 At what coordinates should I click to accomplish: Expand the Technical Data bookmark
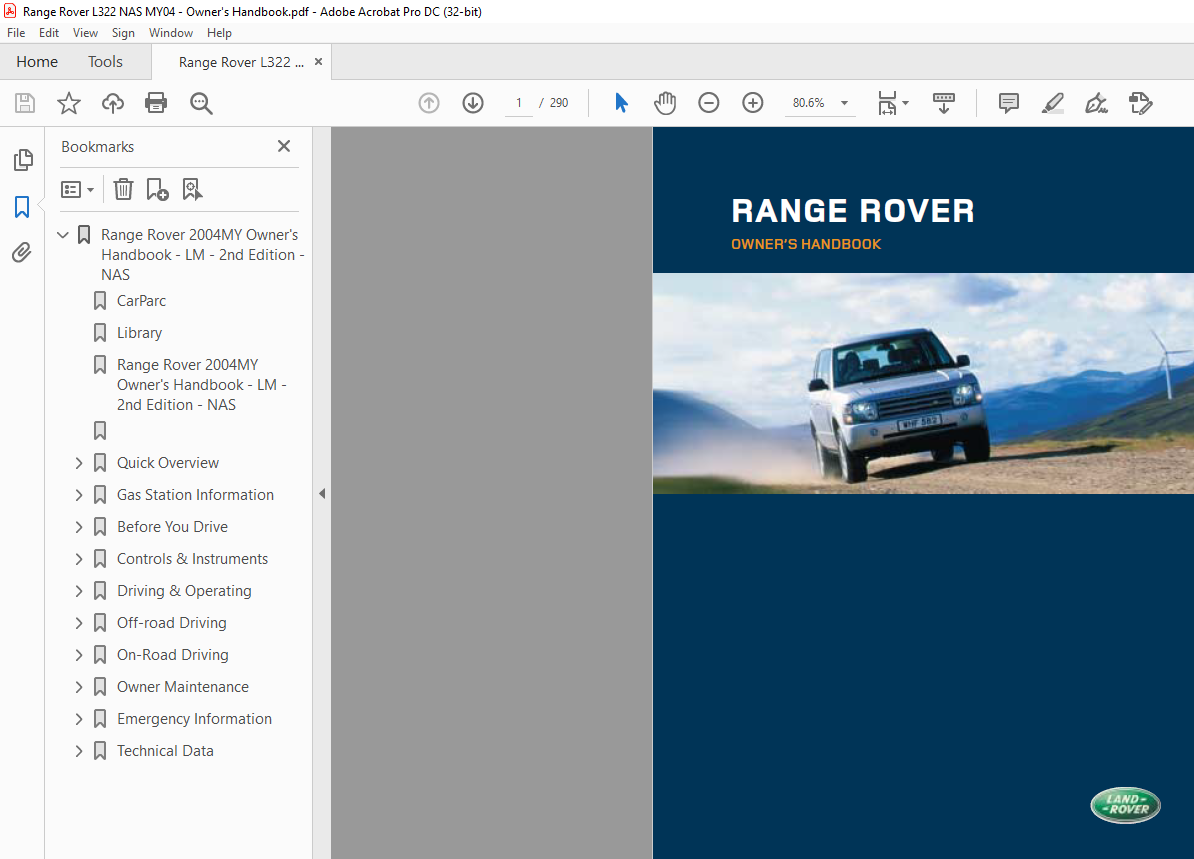(78, 751)
